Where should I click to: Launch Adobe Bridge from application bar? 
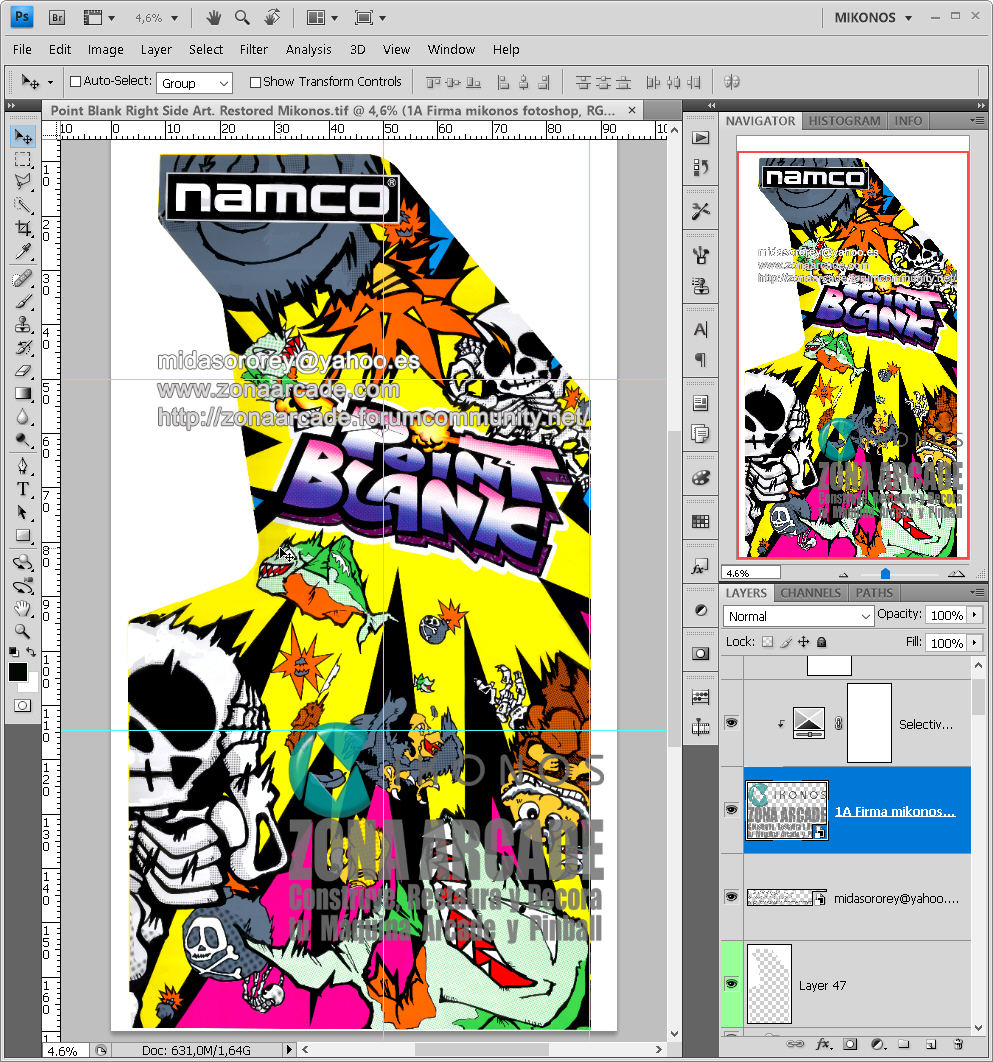click(57, 17)
